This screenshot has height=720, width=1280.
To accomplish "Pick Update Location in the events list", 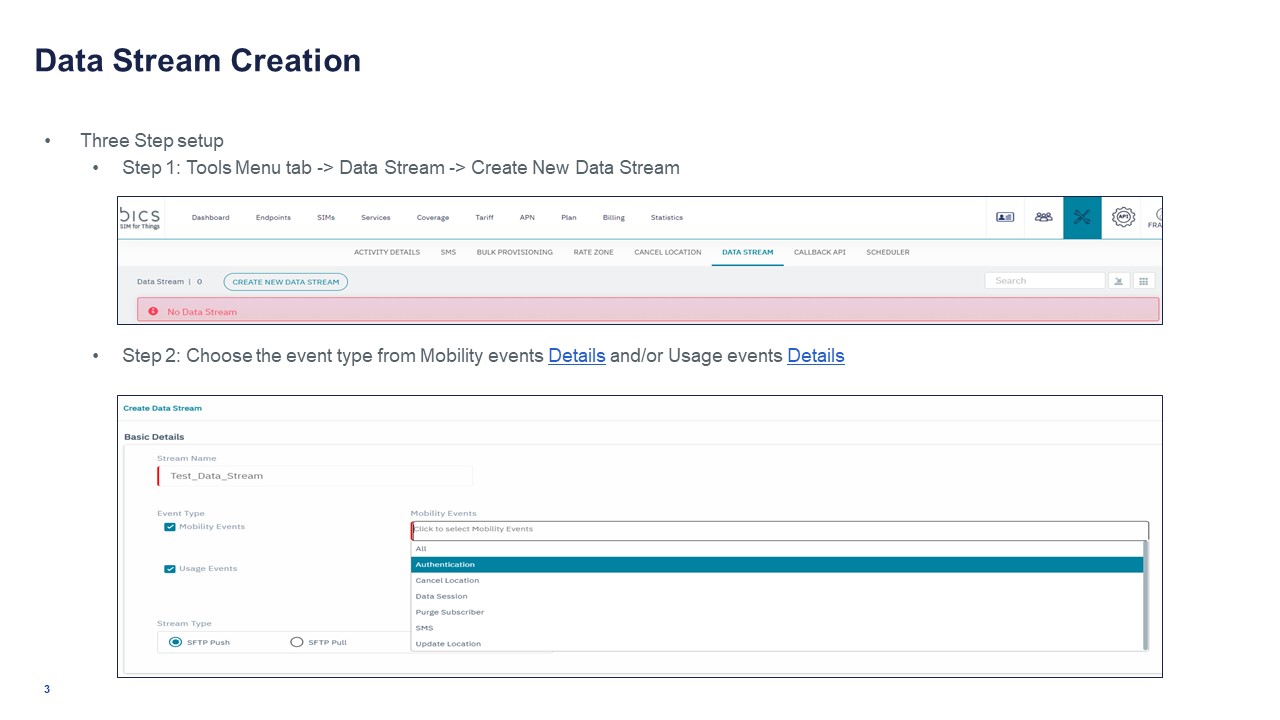I will click(x=448, y=644).
